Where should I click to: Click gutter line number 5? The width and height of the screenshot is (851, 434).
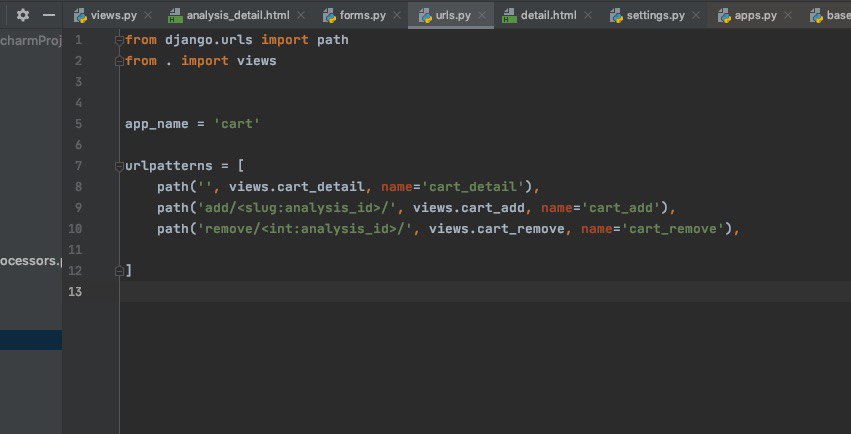pos(78,124)
